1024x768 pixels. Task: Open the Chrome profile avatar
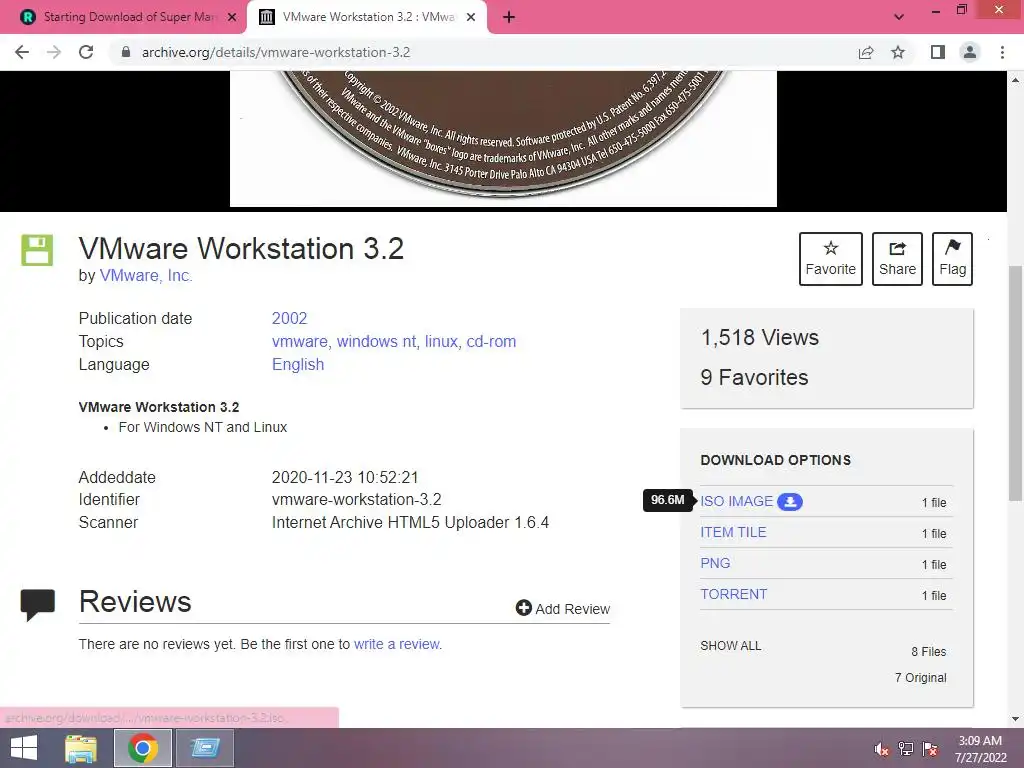pyautogui.click(x=970, y=52)
